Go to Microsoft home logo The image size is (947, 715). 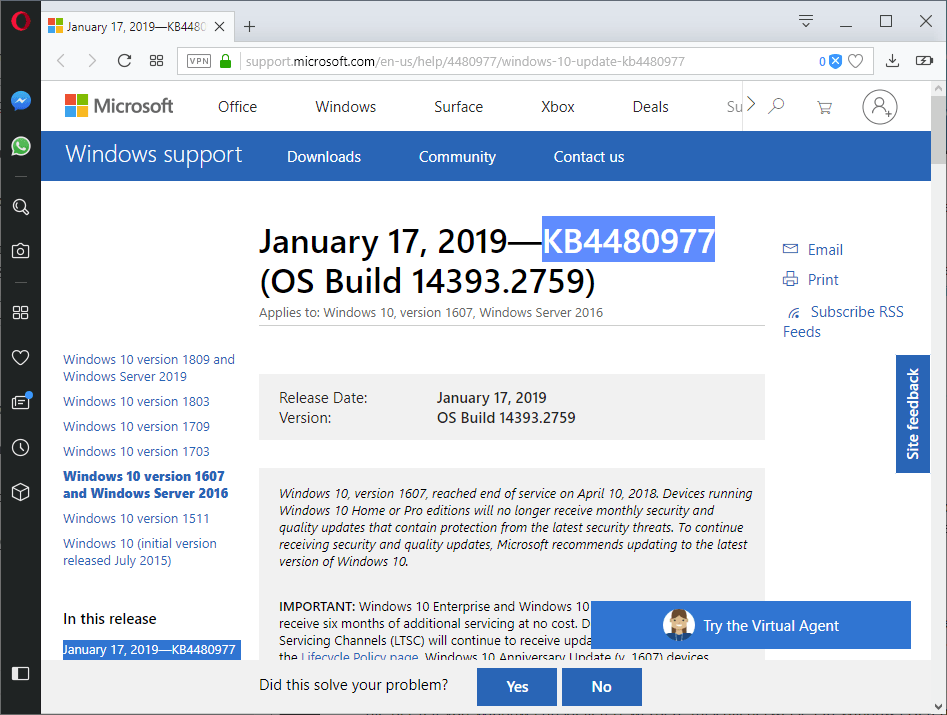(x=119, y=106)
